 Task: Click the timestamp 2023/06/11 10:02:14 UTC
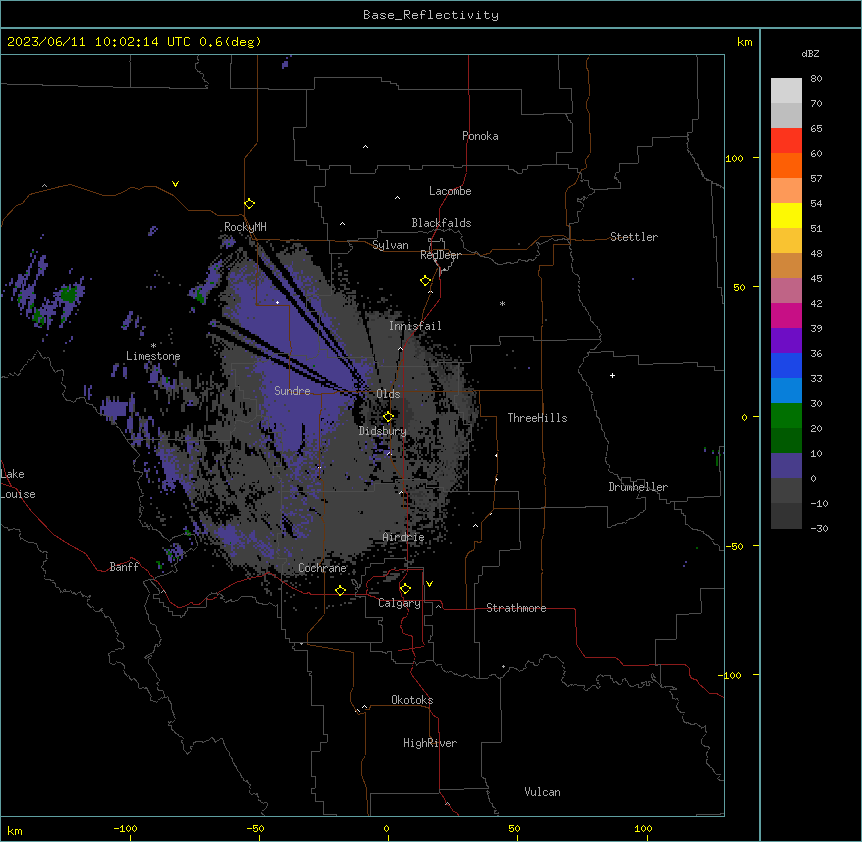tap(99, 42)
